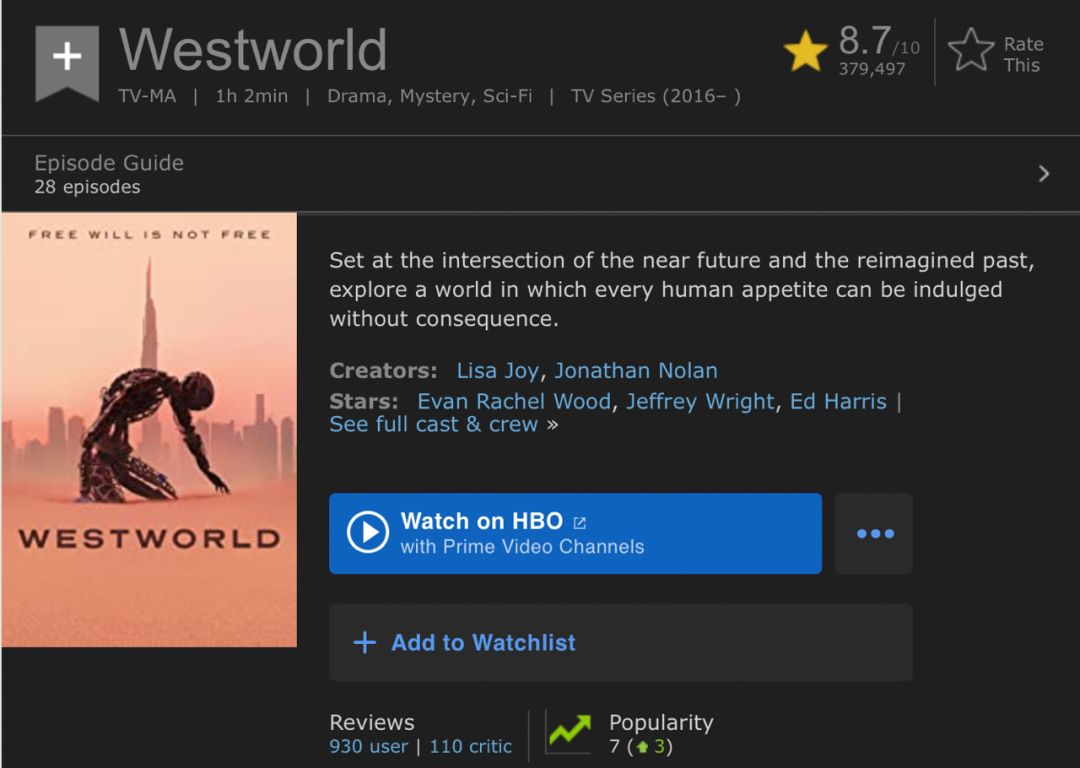Click plus icon in Add to Watchlist

tap(365, 643)
